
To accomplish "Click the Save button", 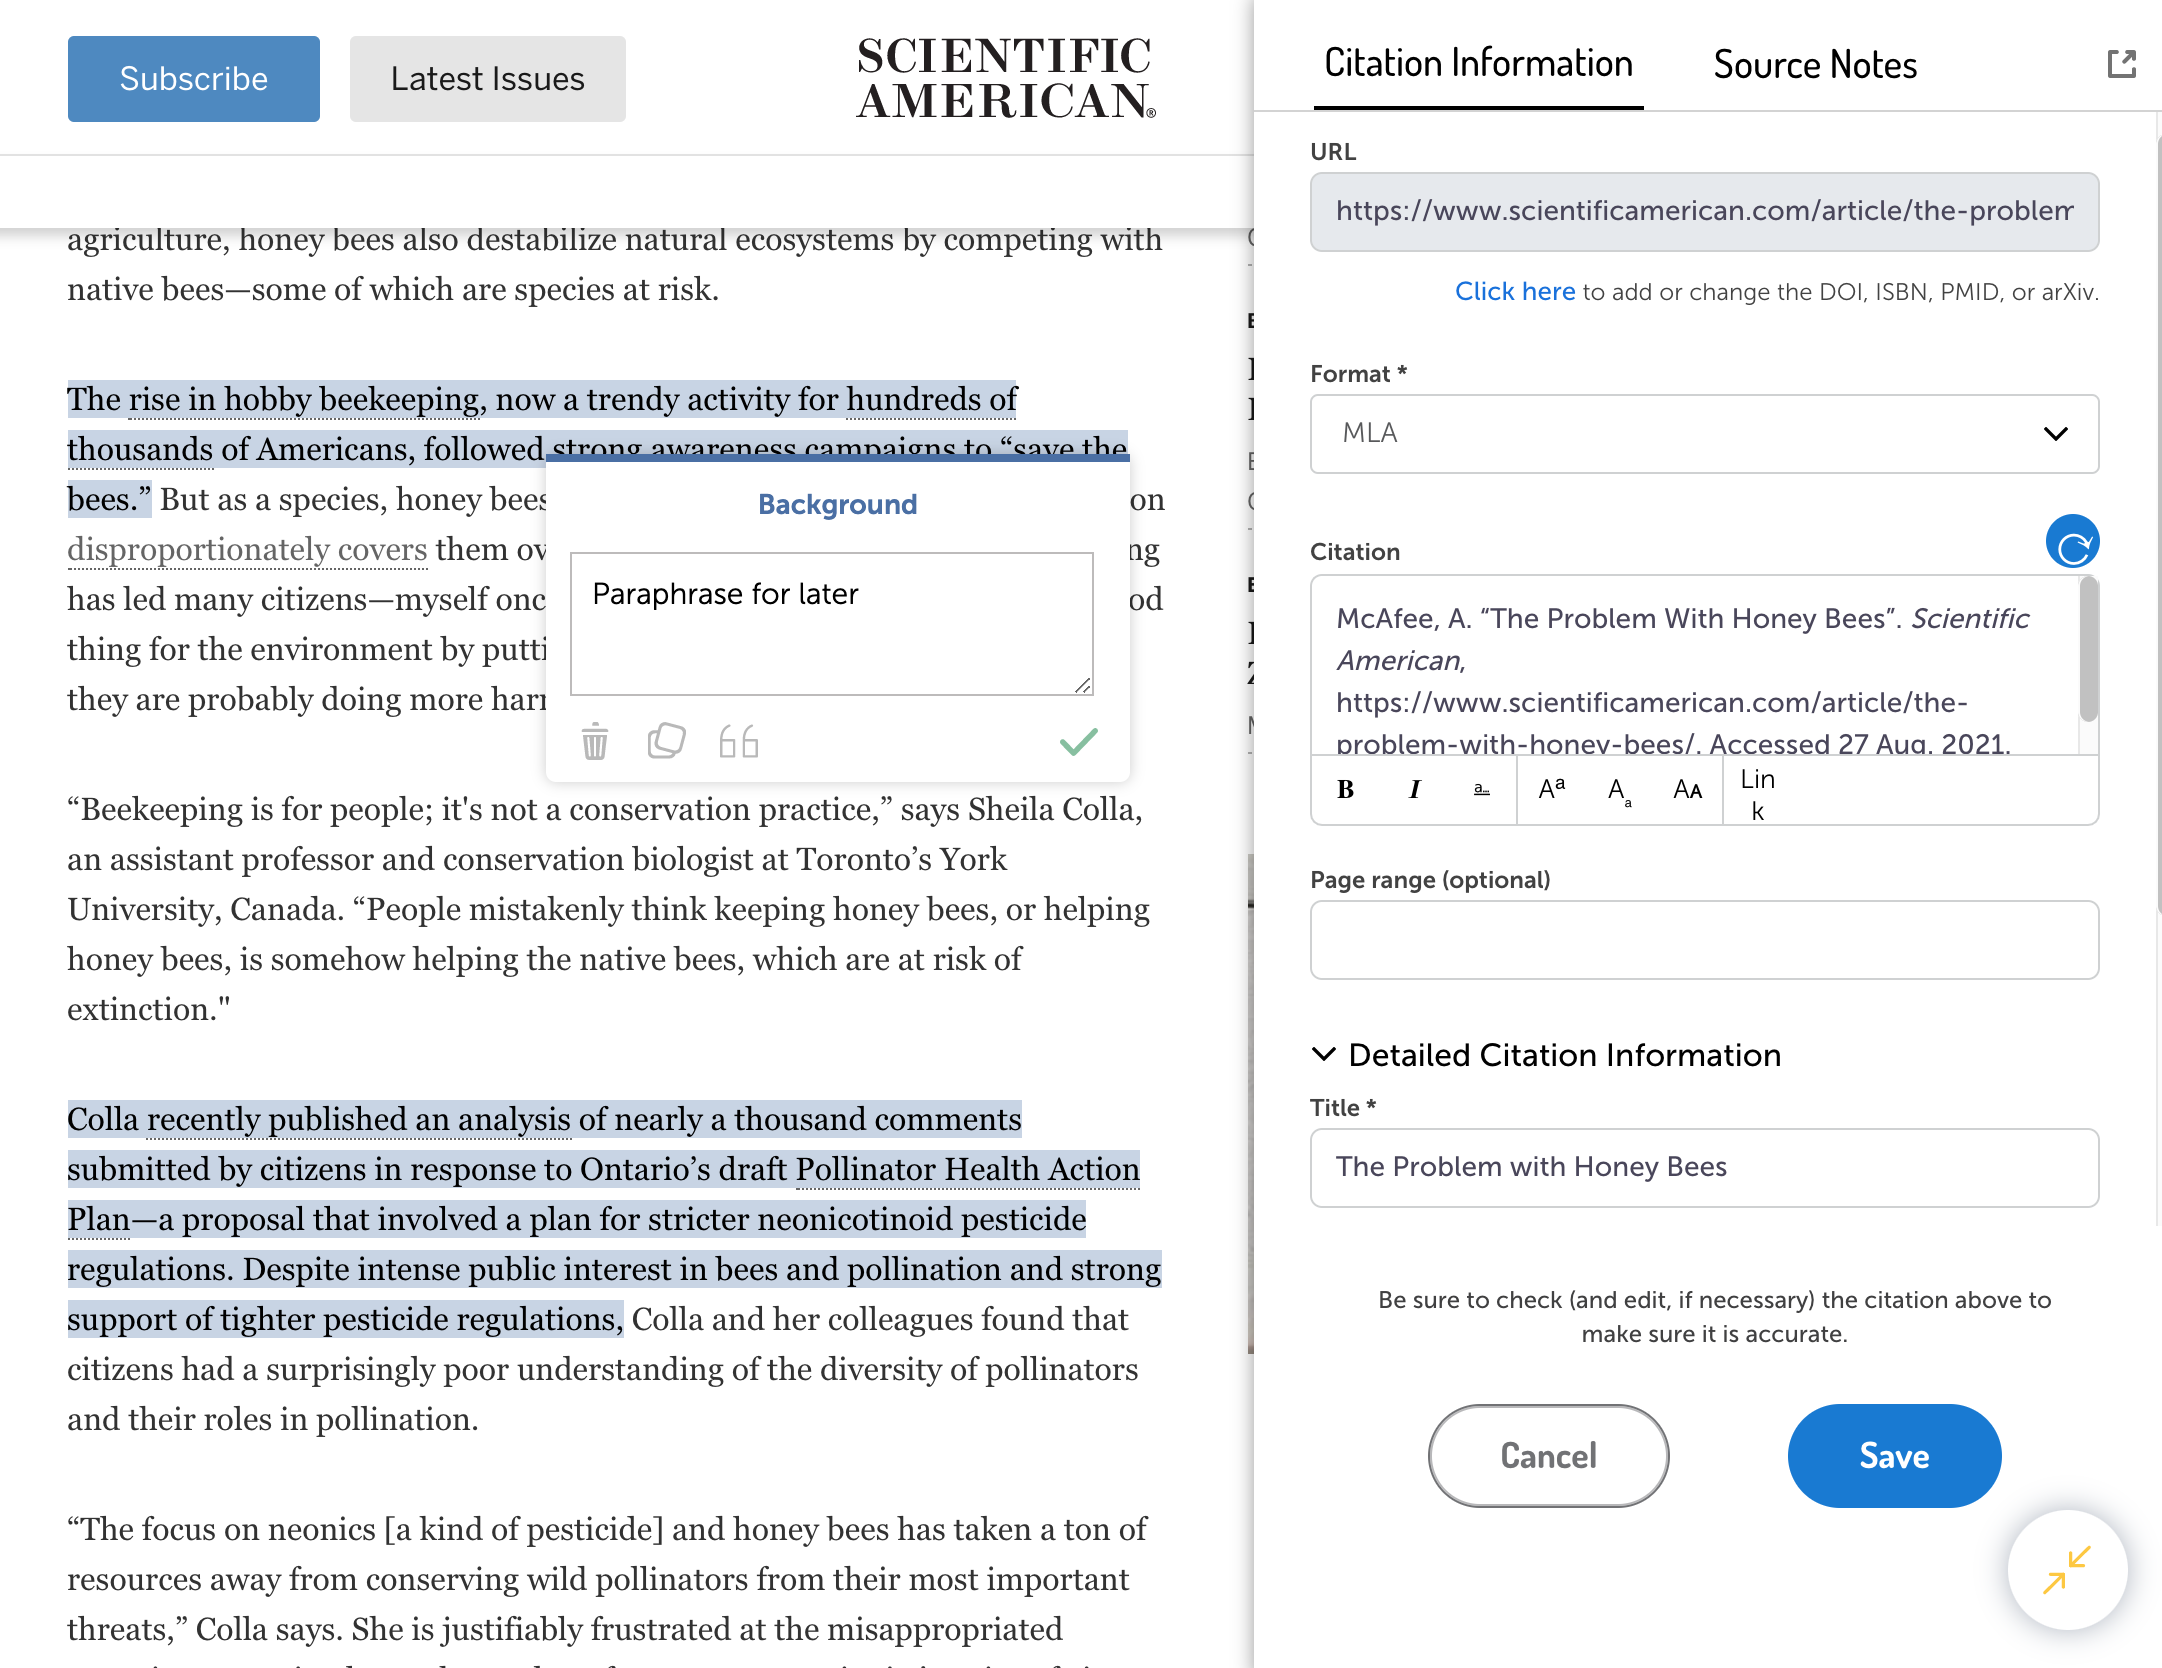I will tap(1894, 1456).
